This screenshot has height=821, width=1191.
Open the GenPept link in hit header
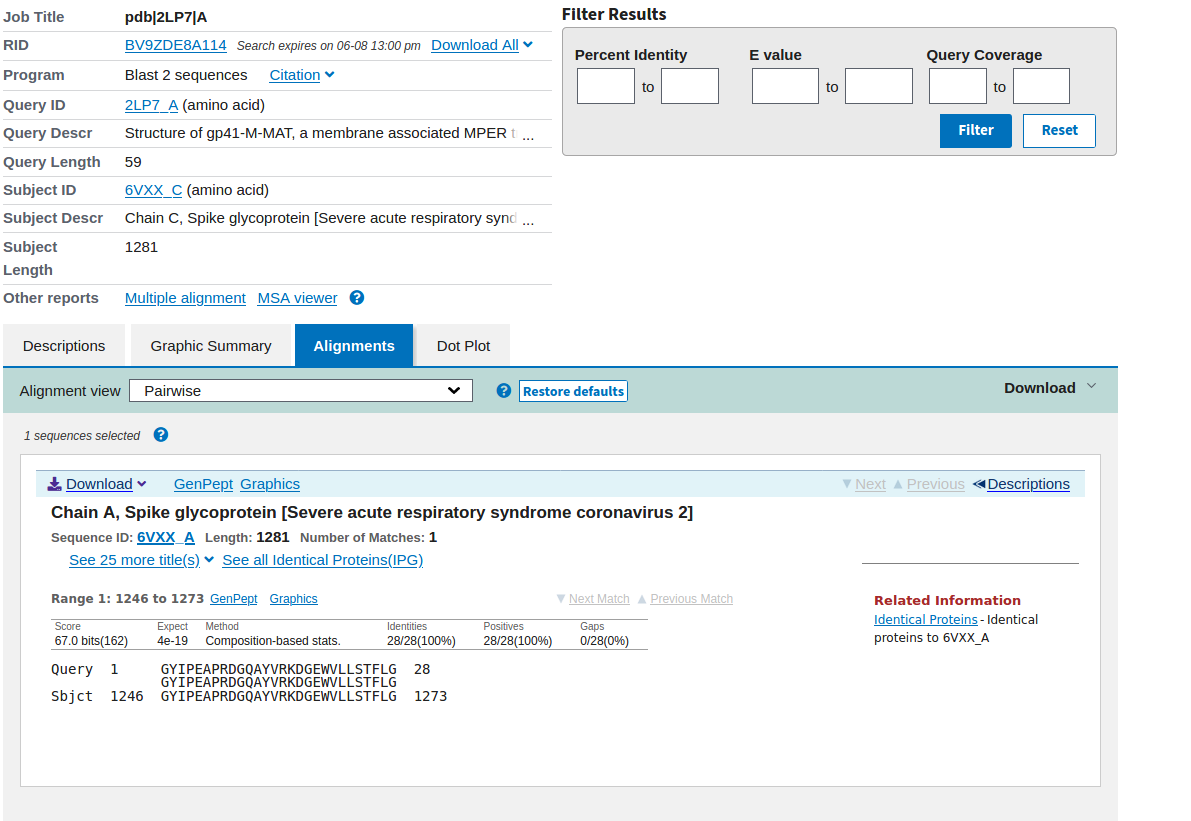tap(203, 484)
